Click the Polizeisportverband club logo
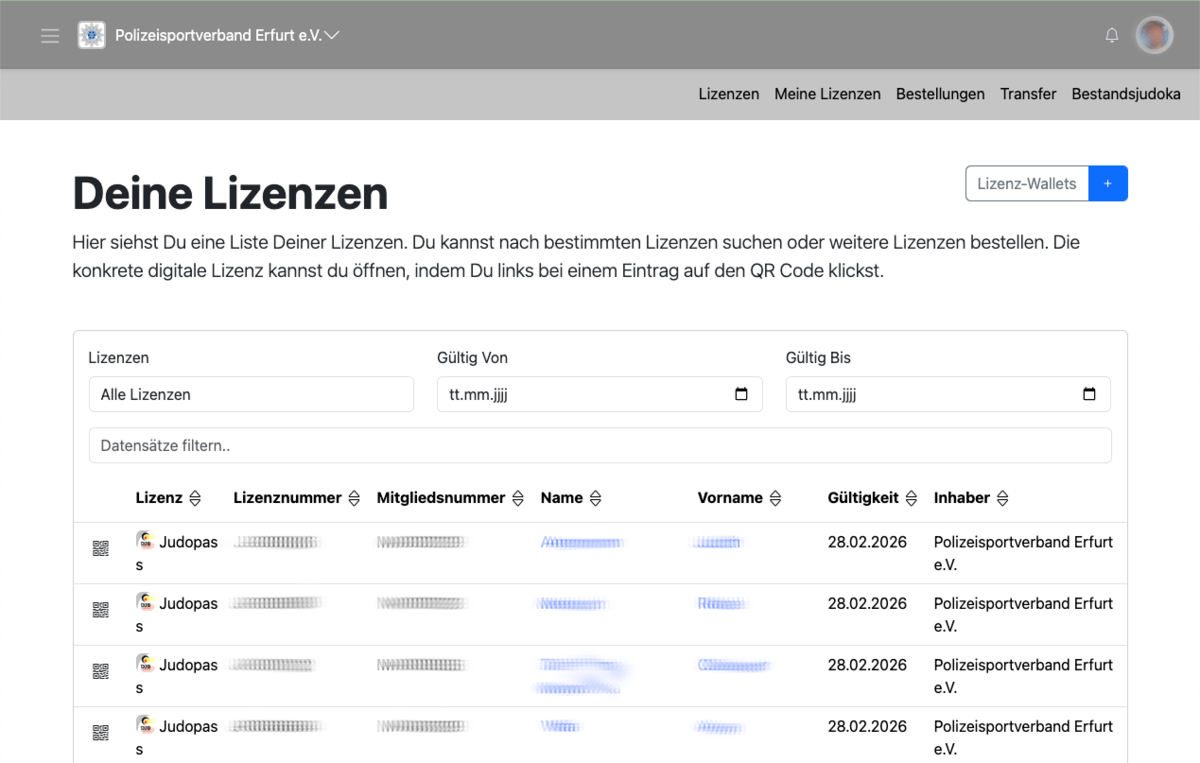The width and height of the screenshot is (1200, 763). pos(92,36)
